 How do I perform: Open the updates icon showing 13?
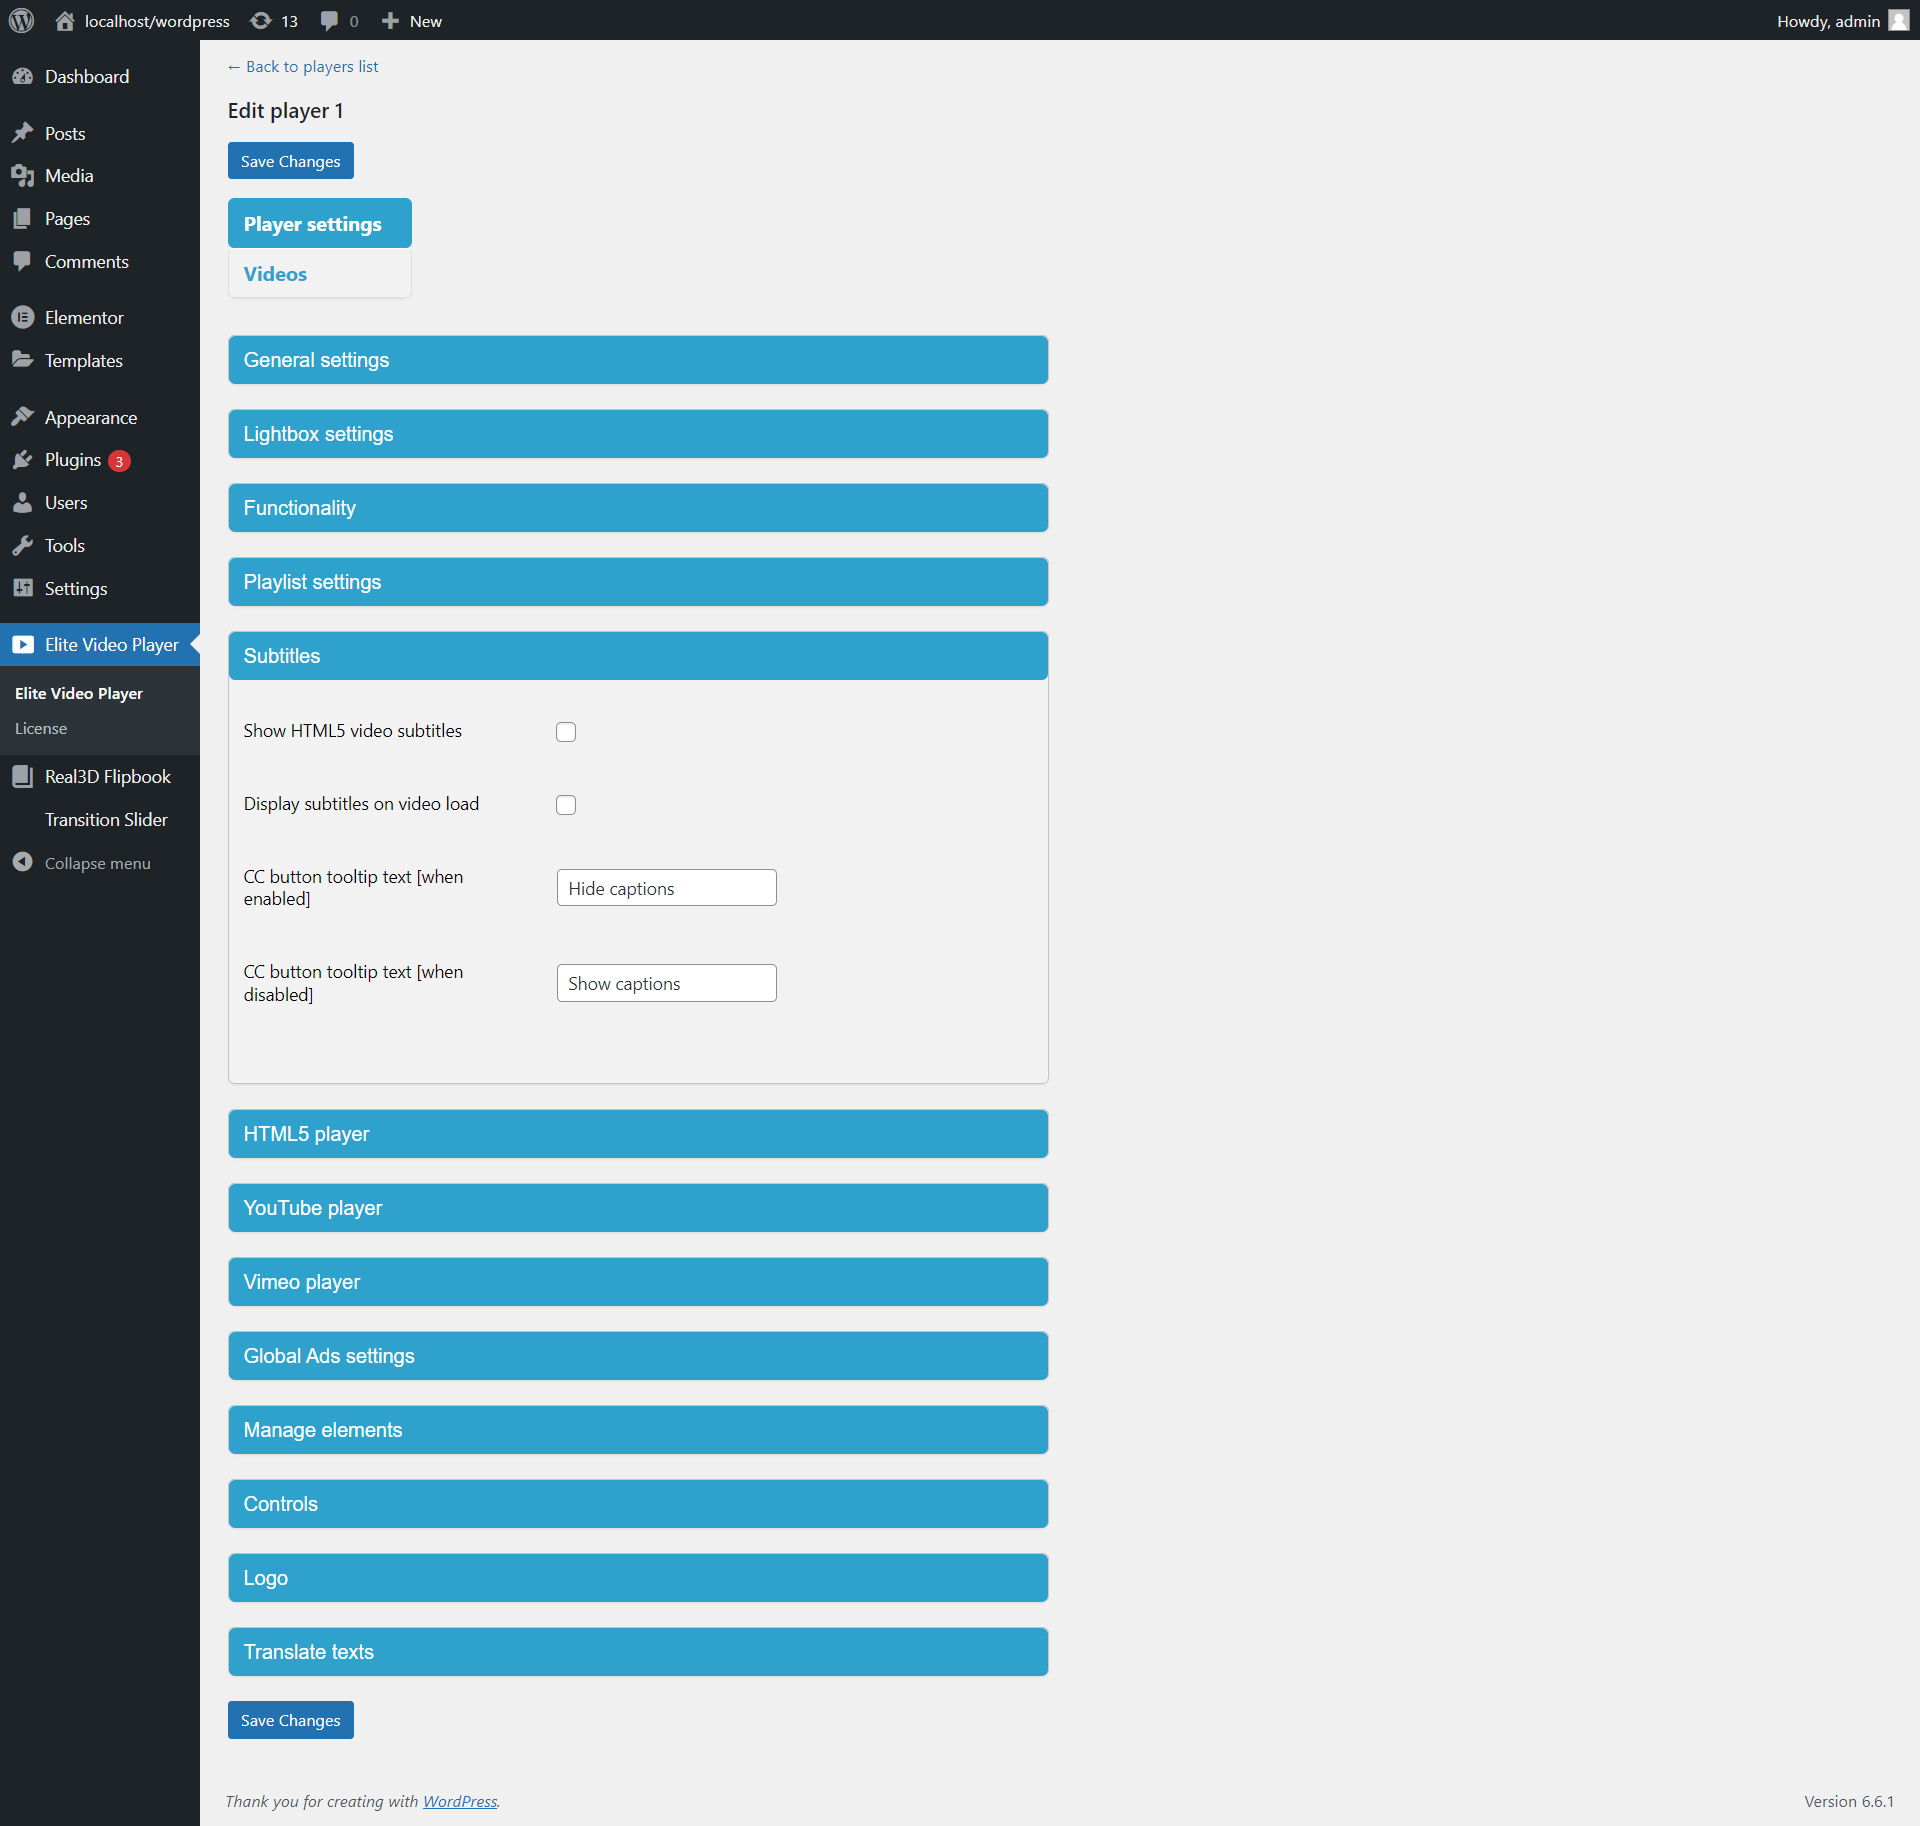click(262, 20)
